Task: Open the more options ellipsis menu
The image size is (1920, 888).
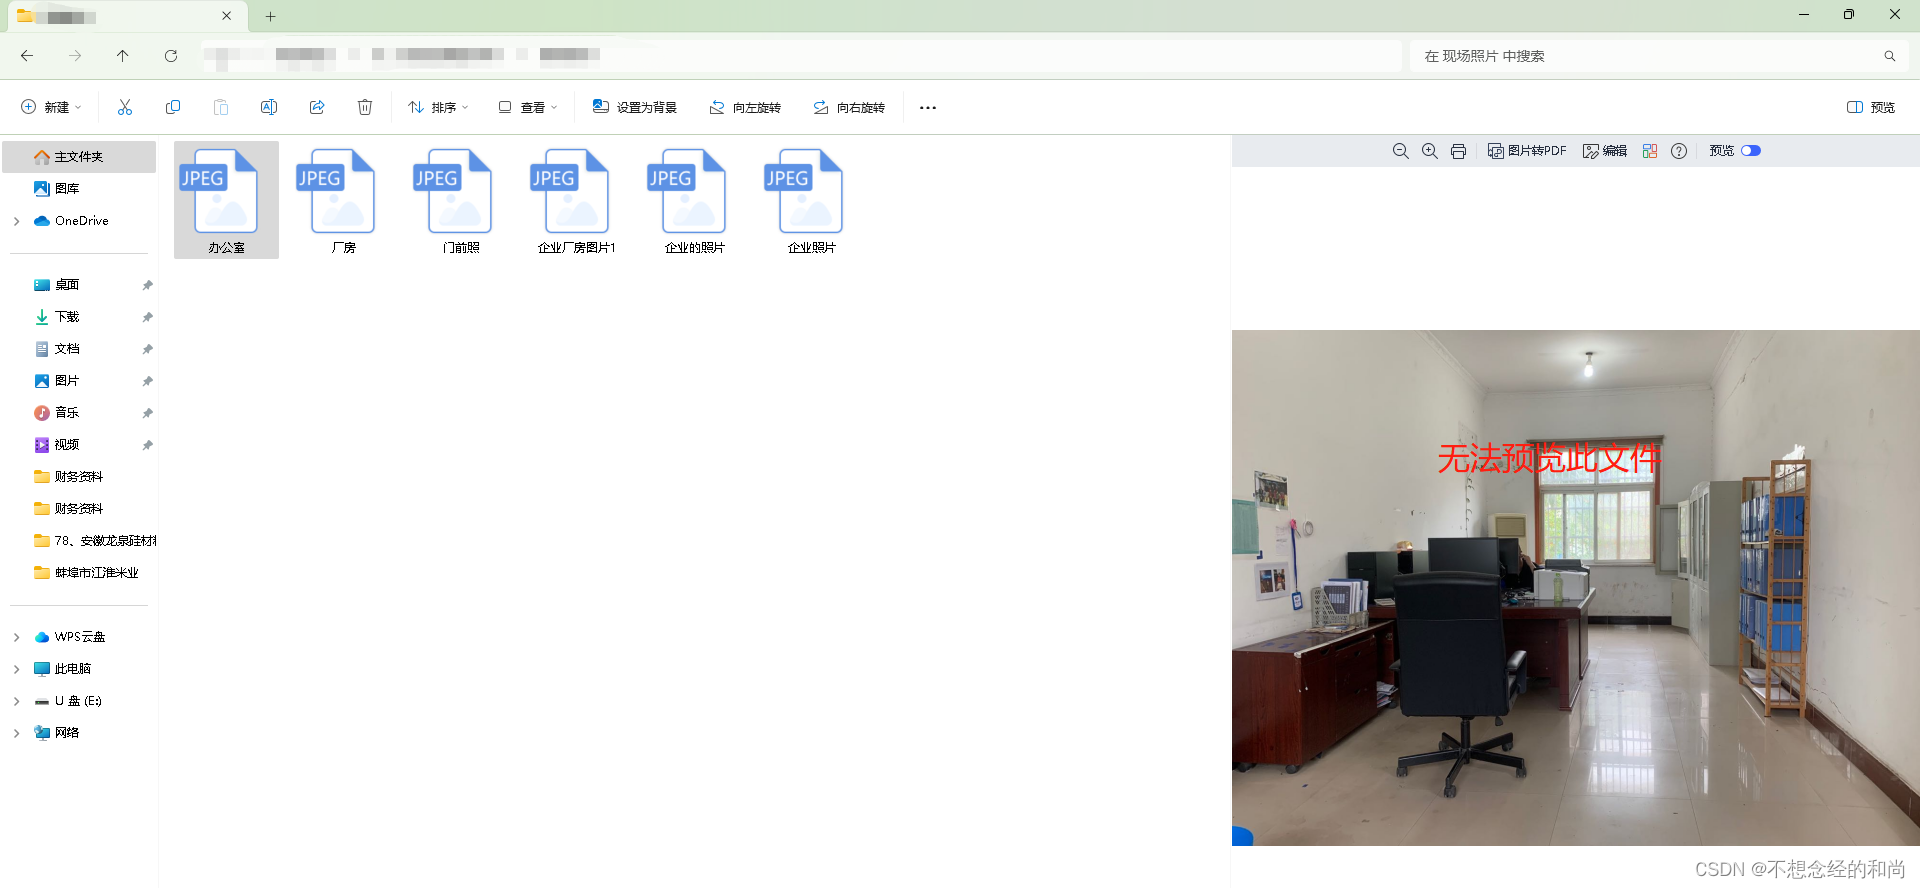Action: (928, 107)
